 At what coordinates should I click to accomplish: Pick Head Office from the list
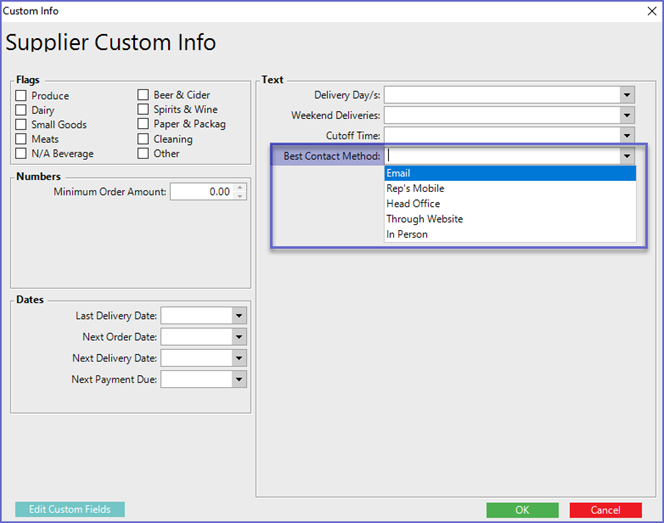coord(510,204)
